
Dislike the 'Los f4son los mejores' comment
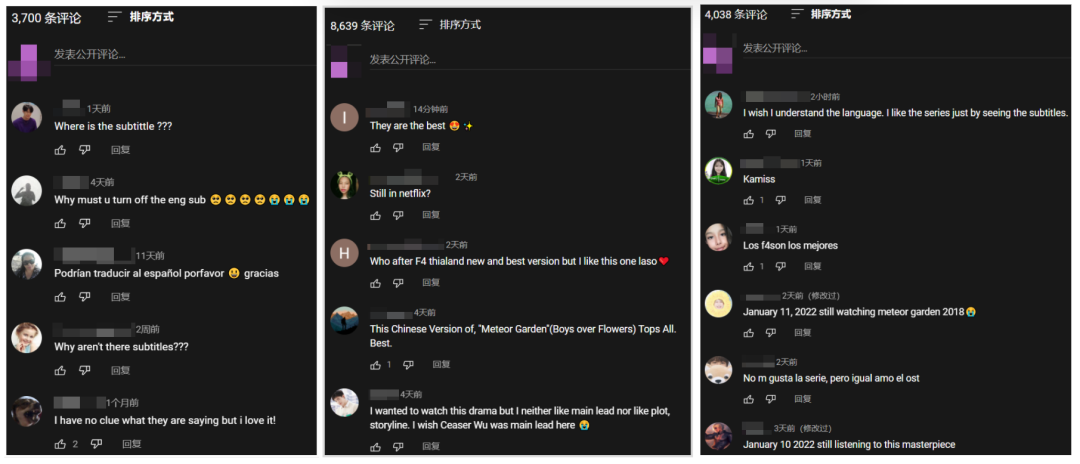click(780, 266)
